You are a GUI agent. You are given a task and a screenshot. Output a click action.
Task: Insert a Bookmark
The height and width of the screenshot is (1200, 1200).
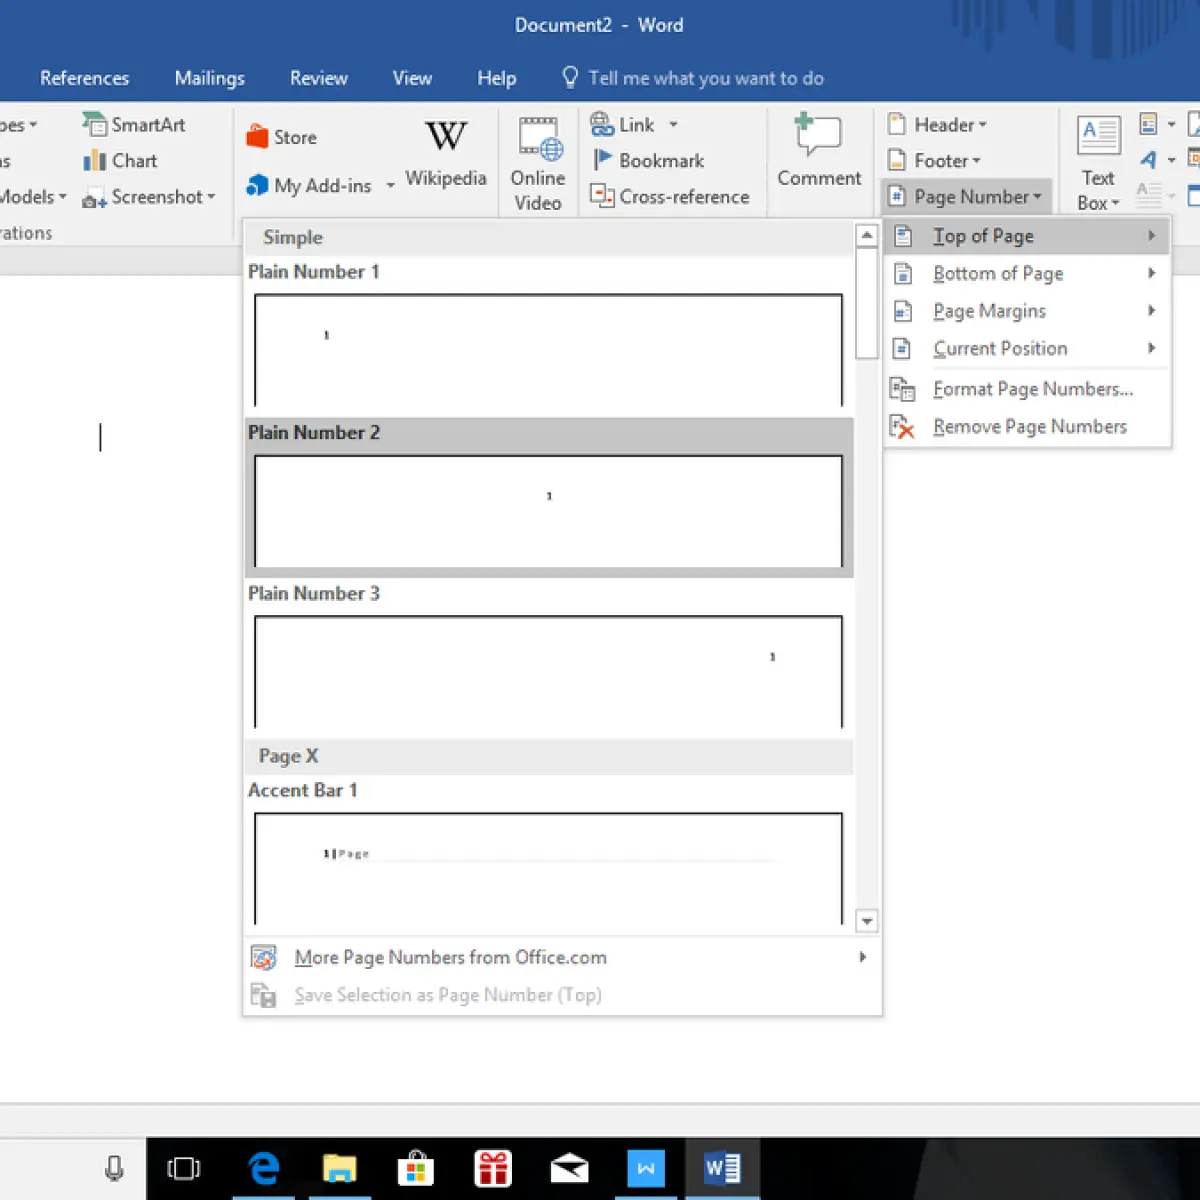[x=648, y=161]
